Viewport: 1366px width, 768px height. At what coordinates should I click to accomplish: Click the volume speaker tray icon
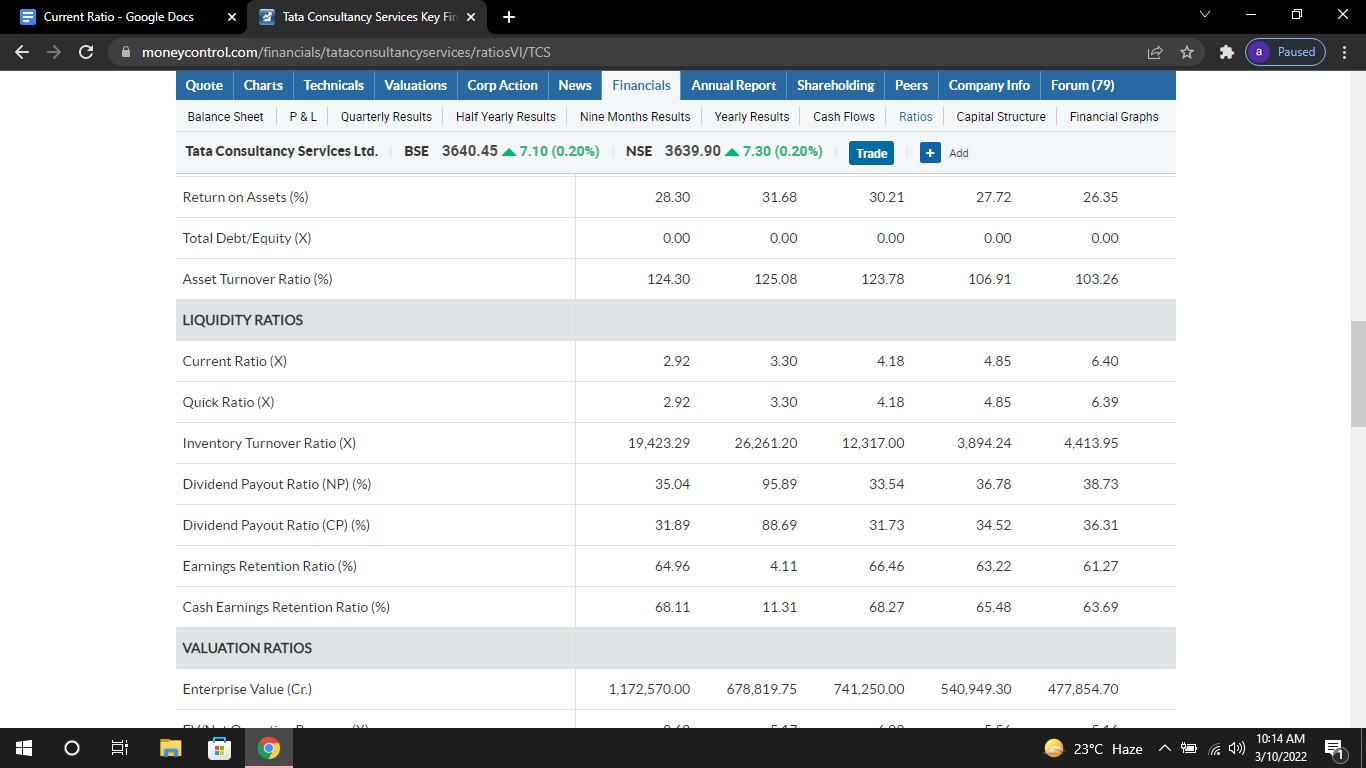(x=1236, y=748)
